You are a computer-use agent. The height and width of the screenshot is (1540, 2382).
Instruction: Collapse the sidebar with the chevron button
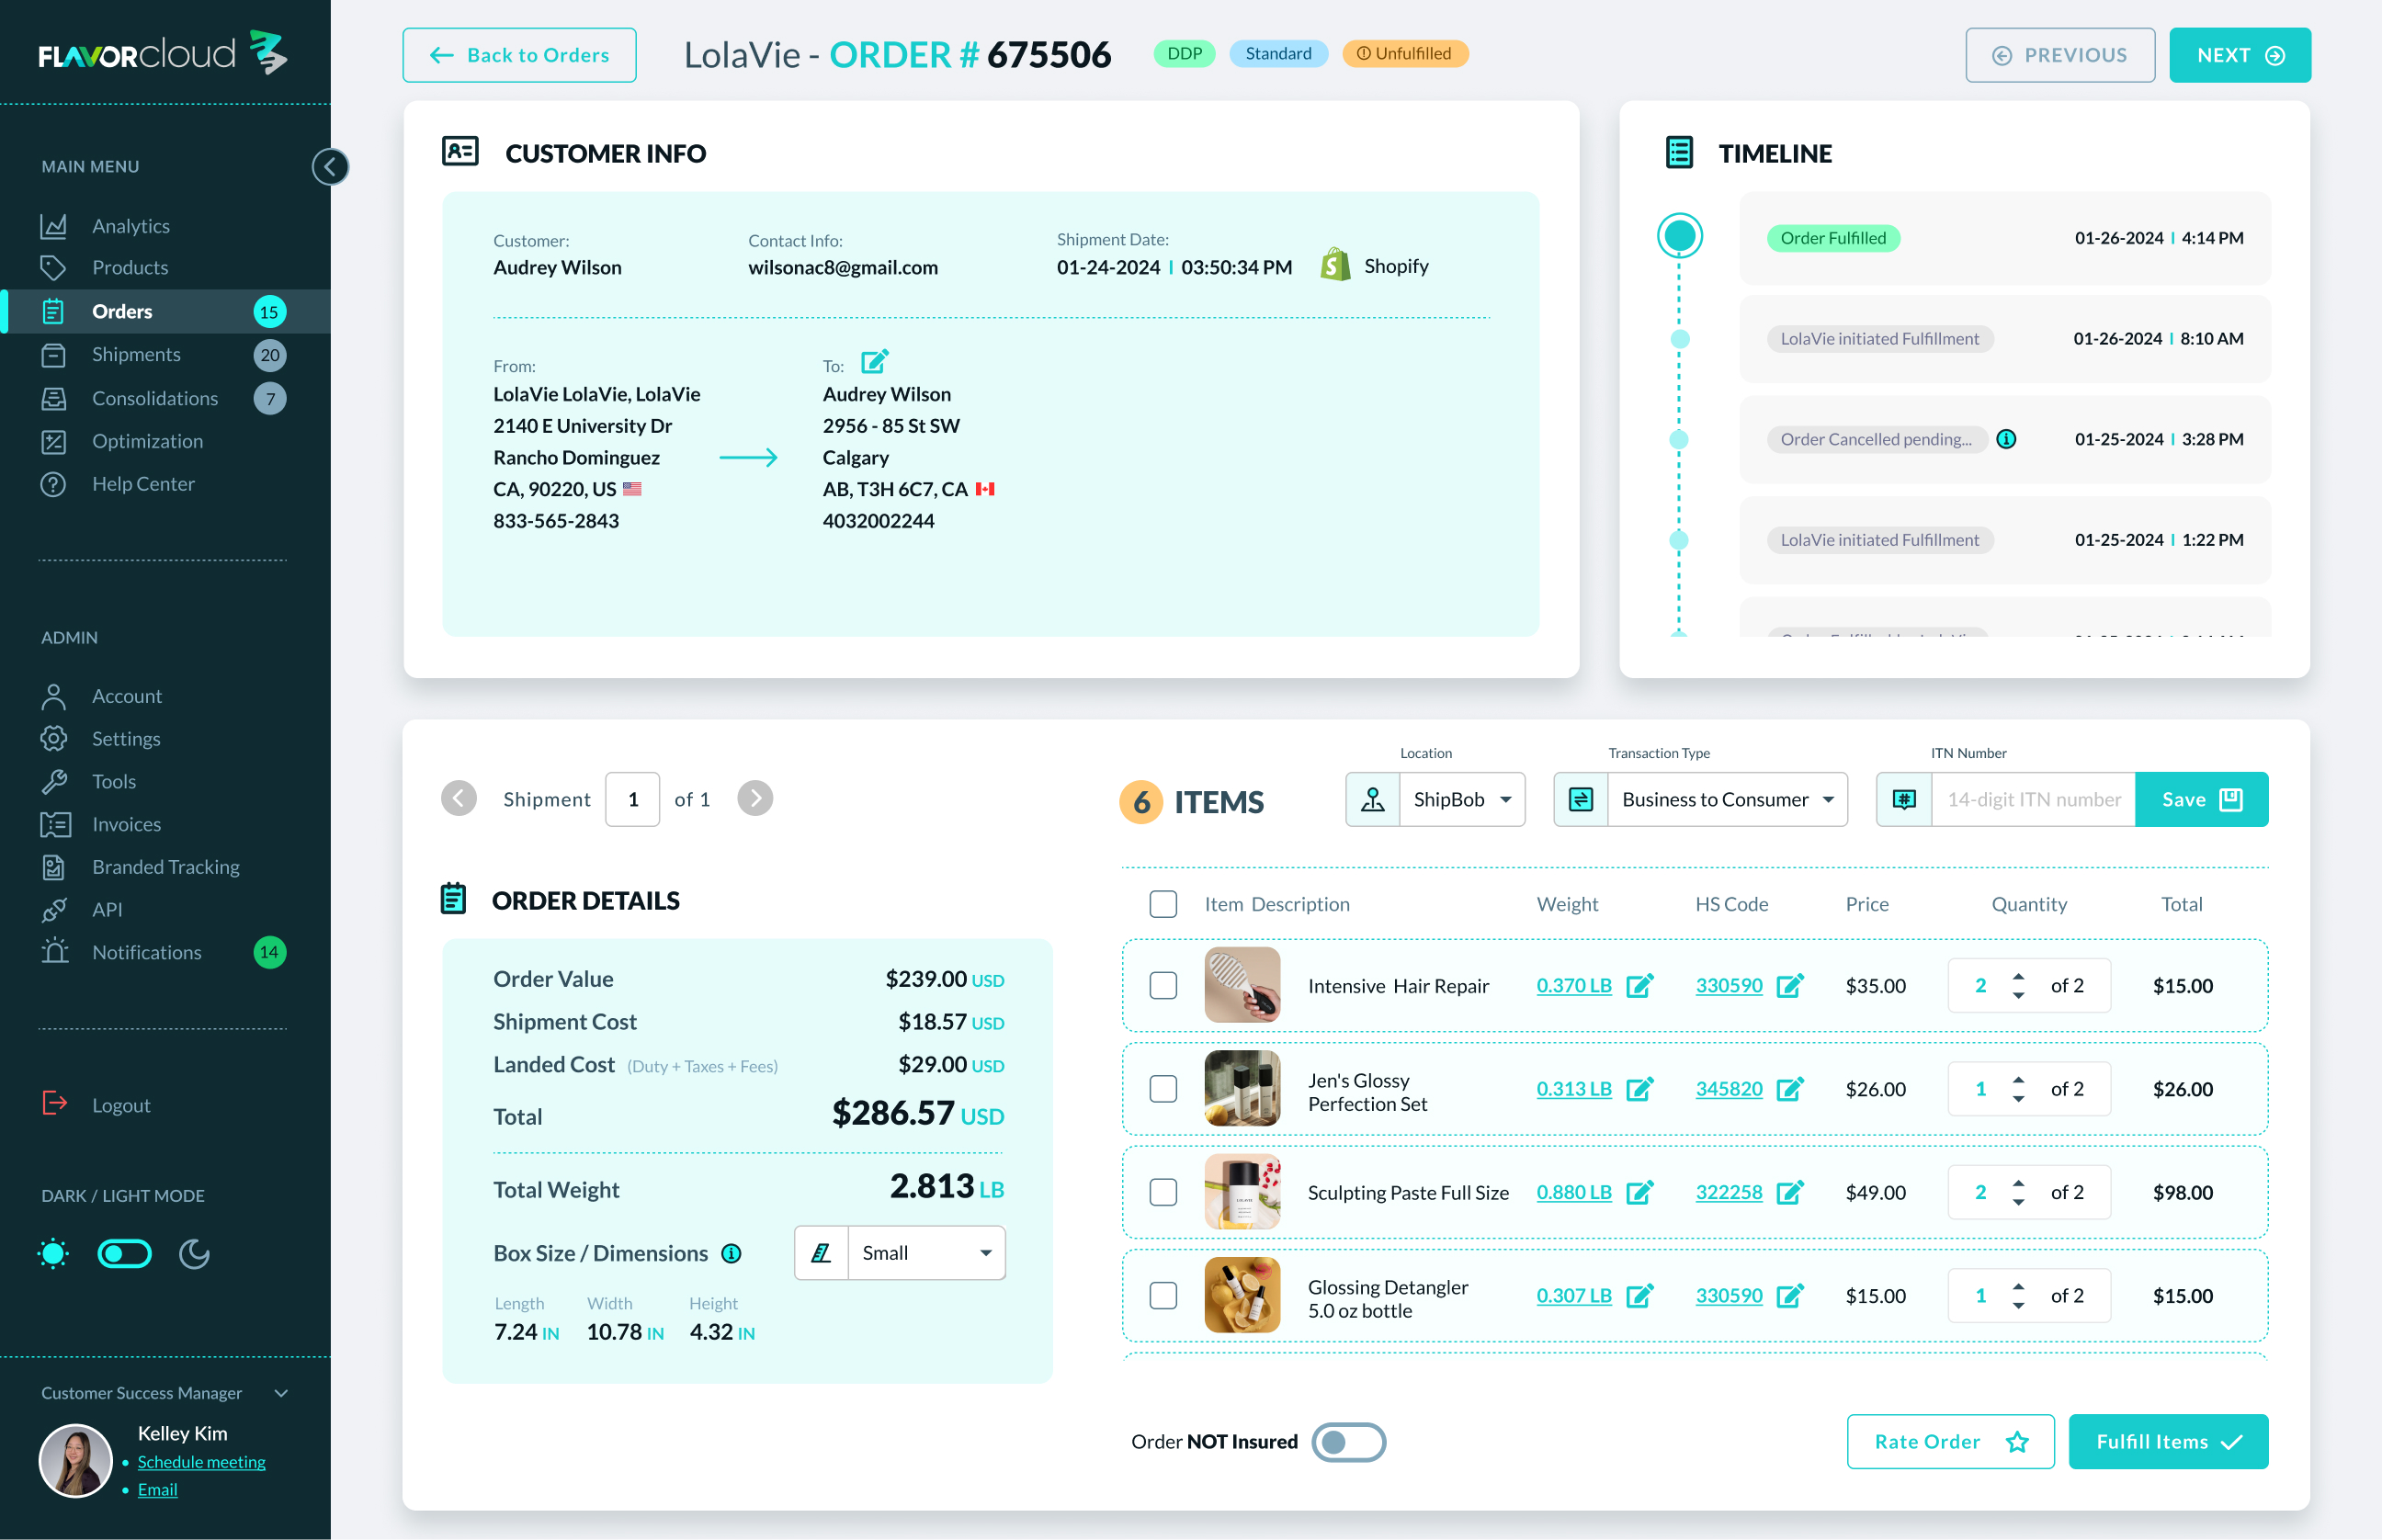(x=330, y=166)
